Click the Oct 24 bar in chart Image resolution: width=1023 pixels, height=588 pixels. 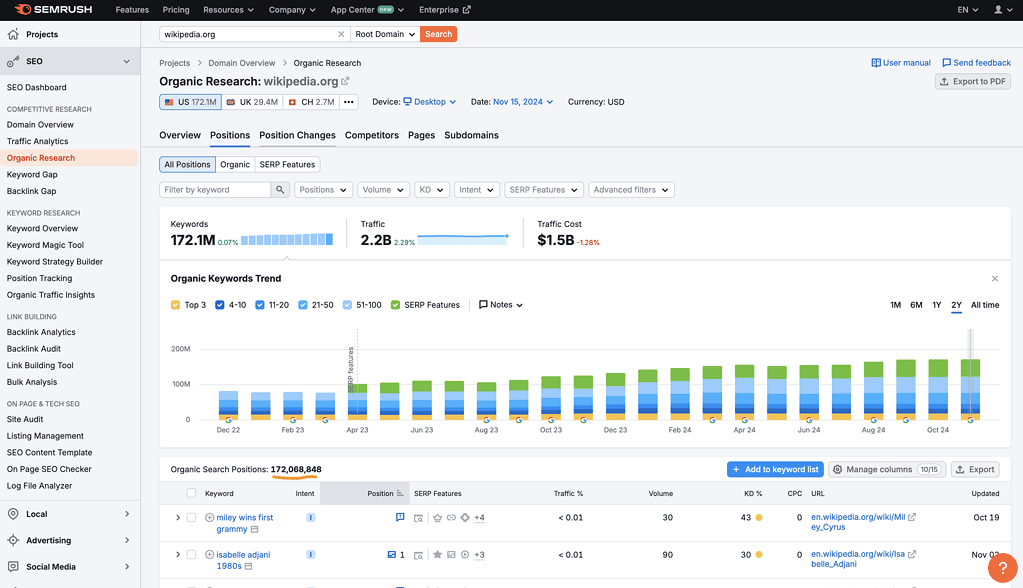coord(938,390)
